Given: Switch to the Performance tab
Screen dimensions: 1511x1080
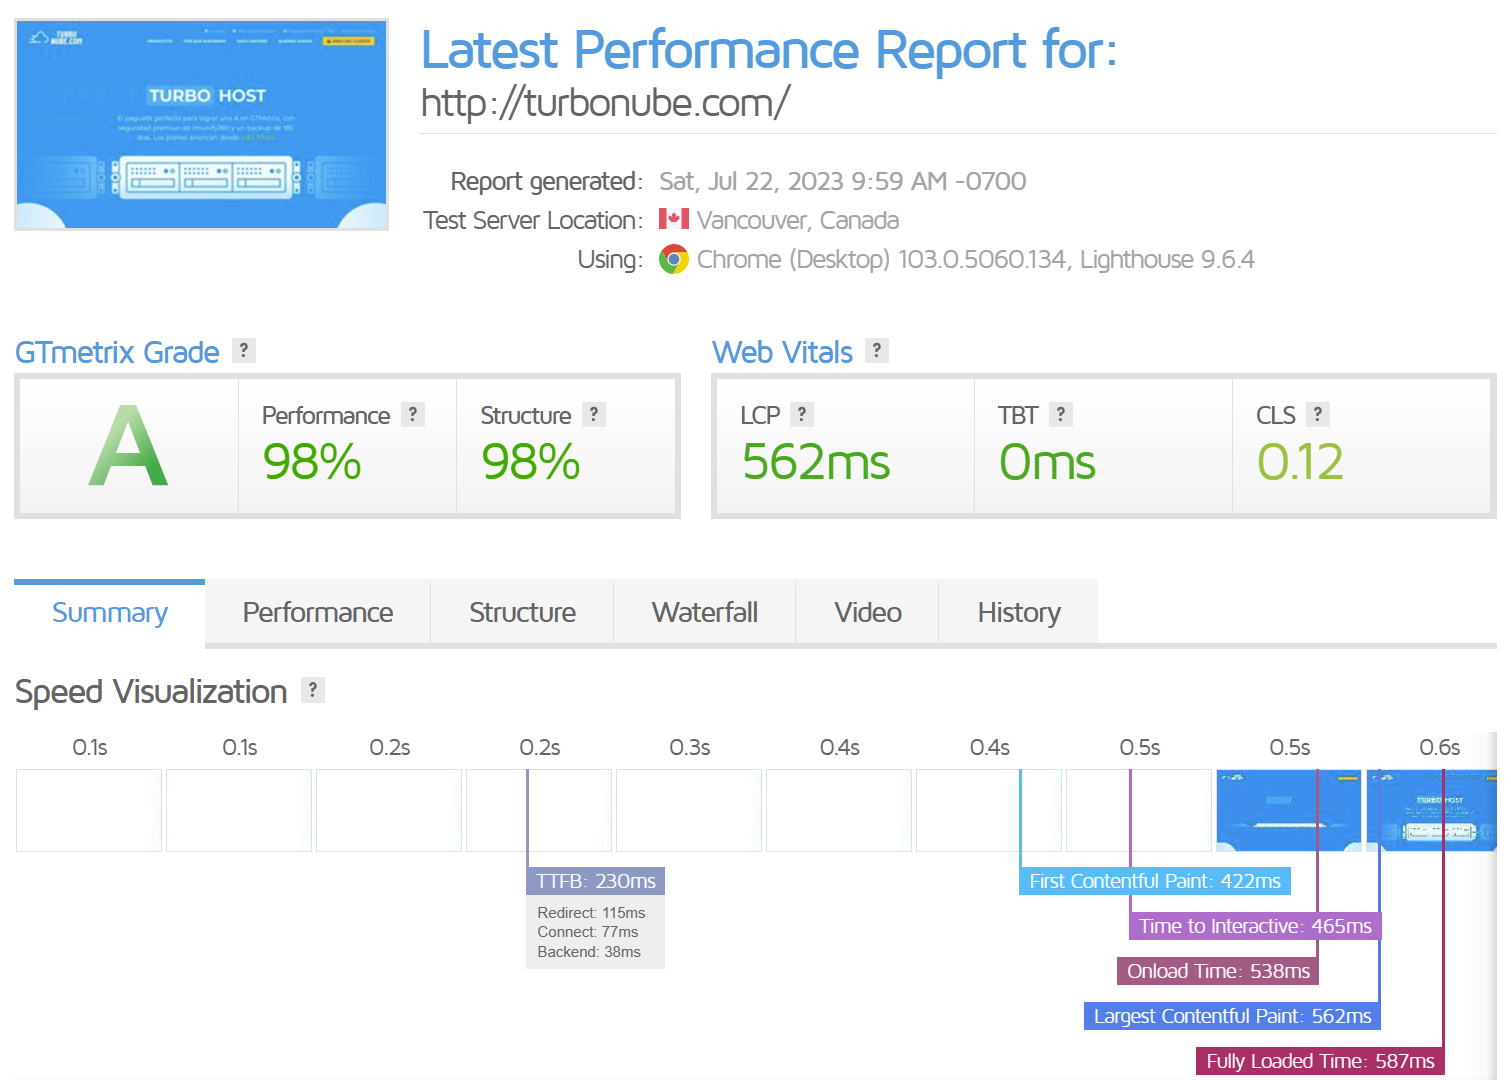Looking at the screenshot, I should 317,612.
